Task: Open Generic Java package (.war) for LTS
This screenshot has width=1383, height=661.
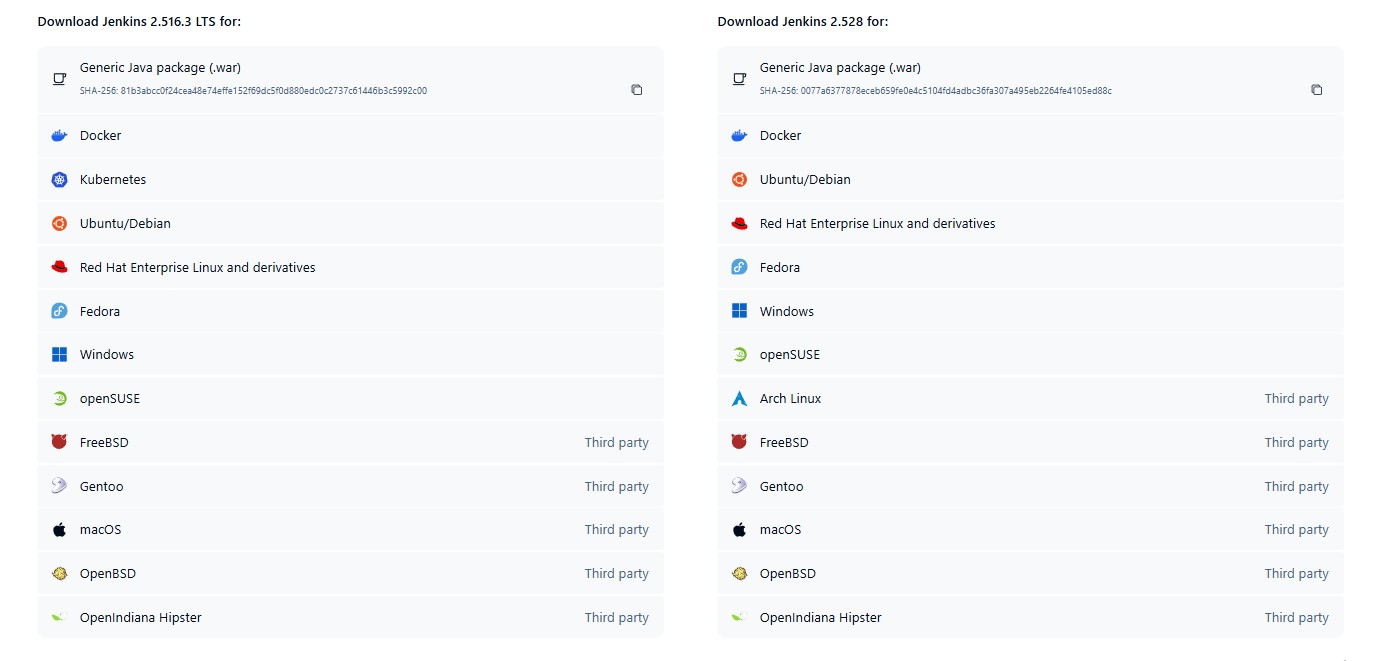Action: (x=160, y=68)
